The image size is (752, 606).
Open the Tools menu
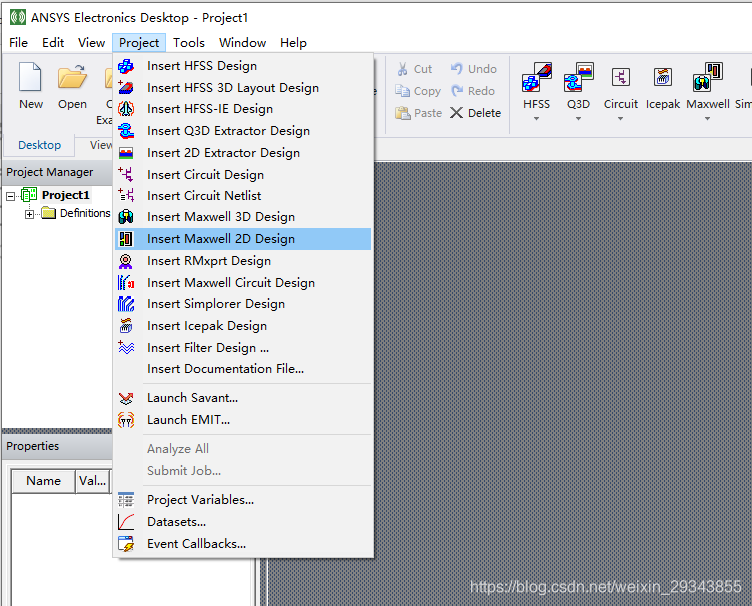188,43
